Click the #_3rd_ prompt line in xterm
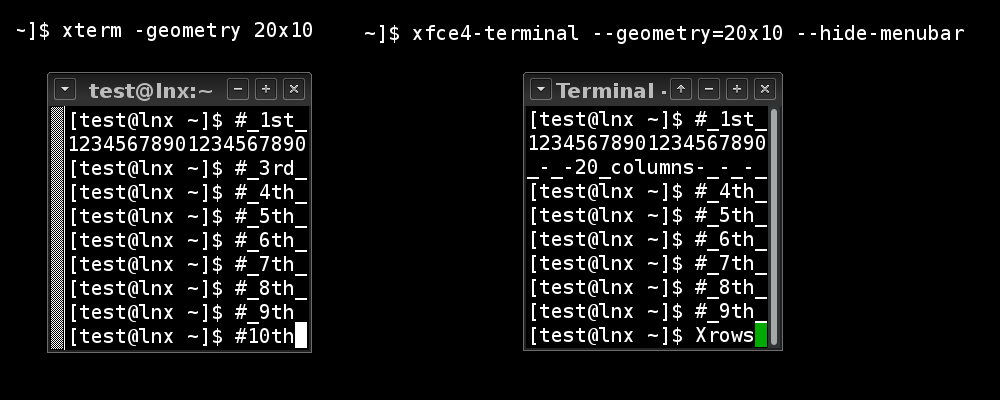1000x400 pixels. click(x=187, y=168)
